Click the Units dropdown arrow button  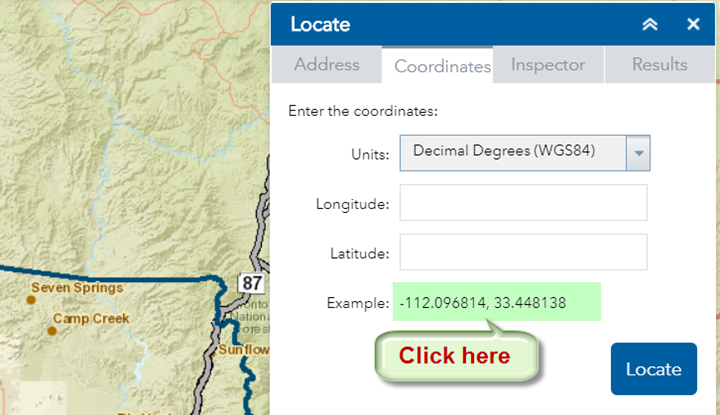tap(638, 153)
